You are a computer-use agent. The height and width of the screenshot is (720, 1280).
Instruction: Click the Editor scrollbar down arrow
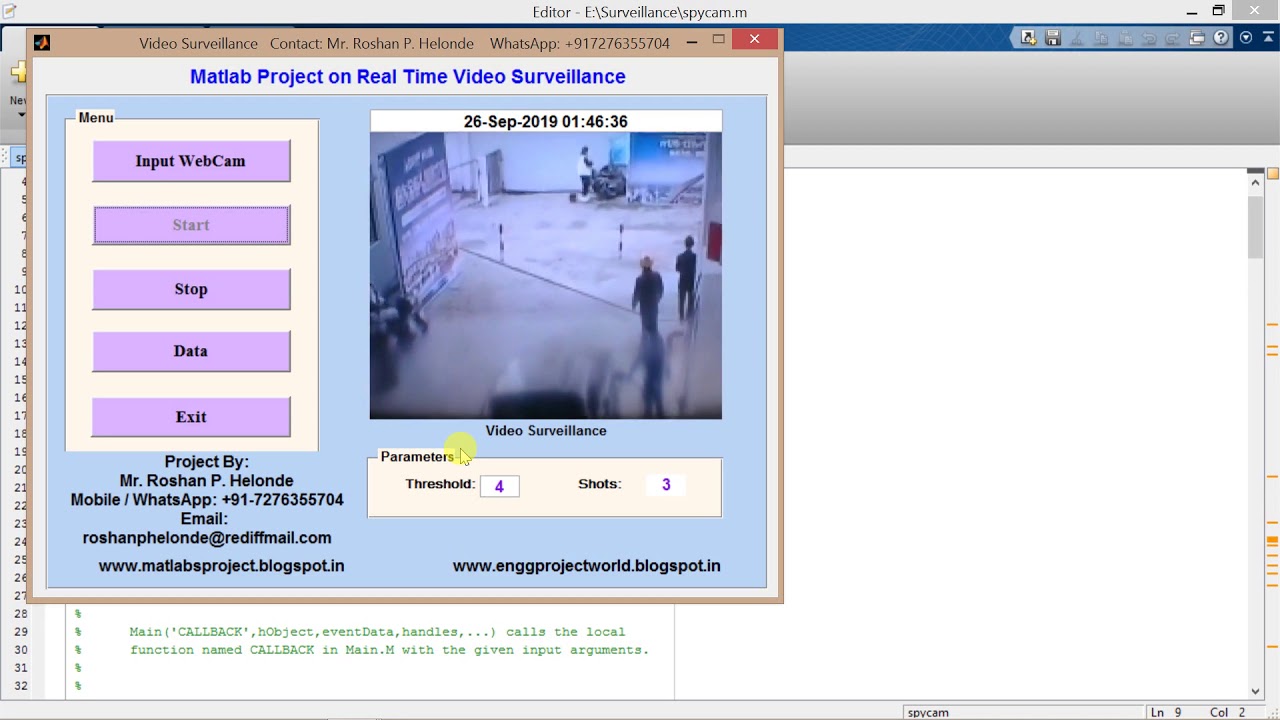pos(1256,691)
